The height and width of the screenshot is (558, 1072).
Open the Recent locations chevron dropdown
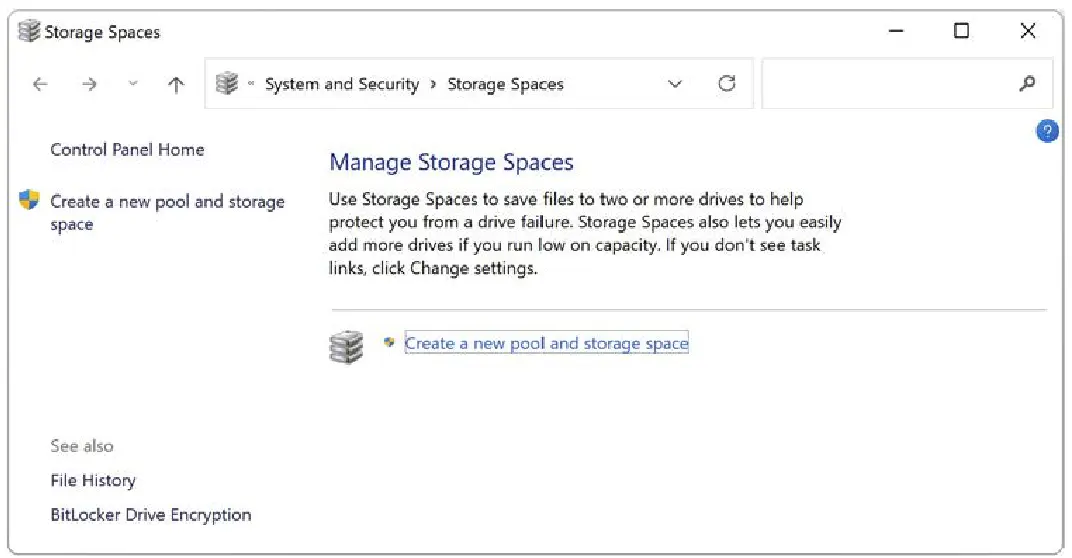[133, 85]
